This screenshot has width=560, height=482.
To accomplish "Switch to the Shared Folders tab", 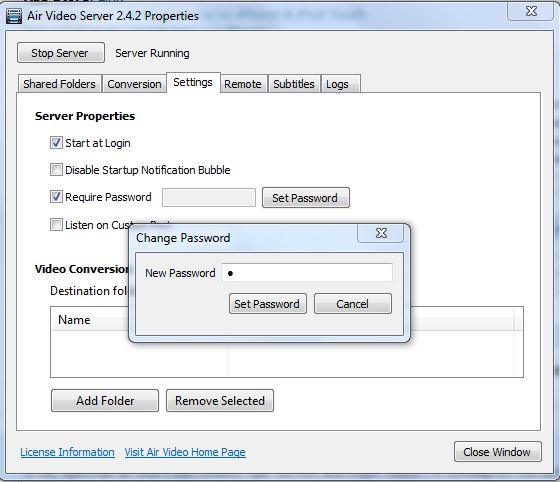I will click(x=59, y=84).
